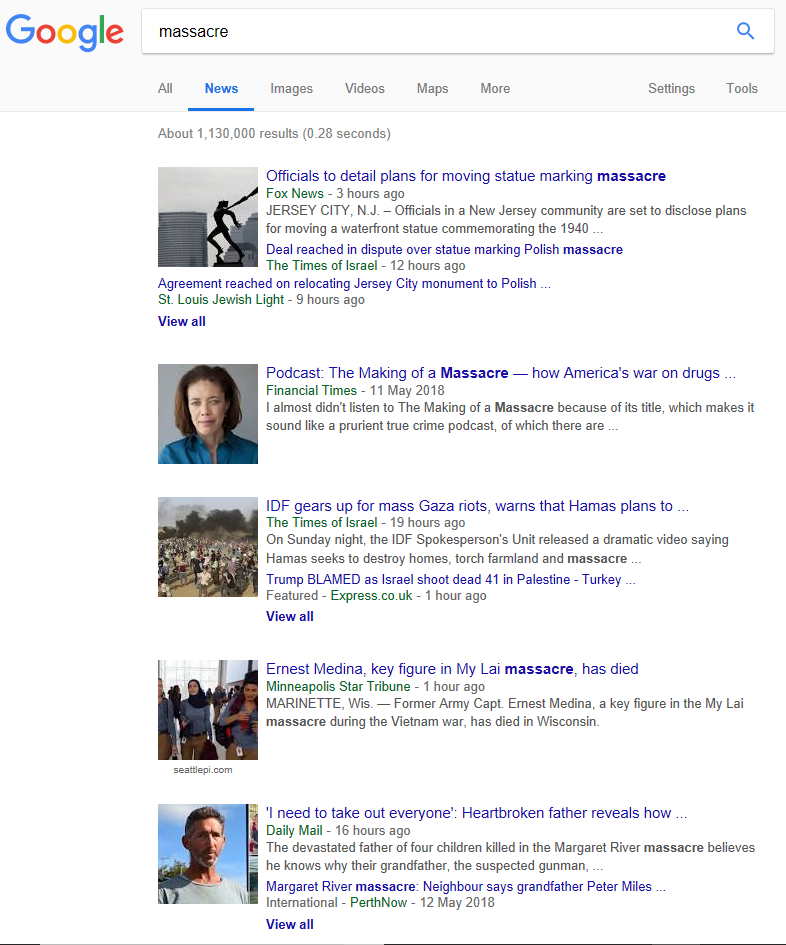Click the search box containing massacre
Screen dimensions: 786x945
[457, 31]
